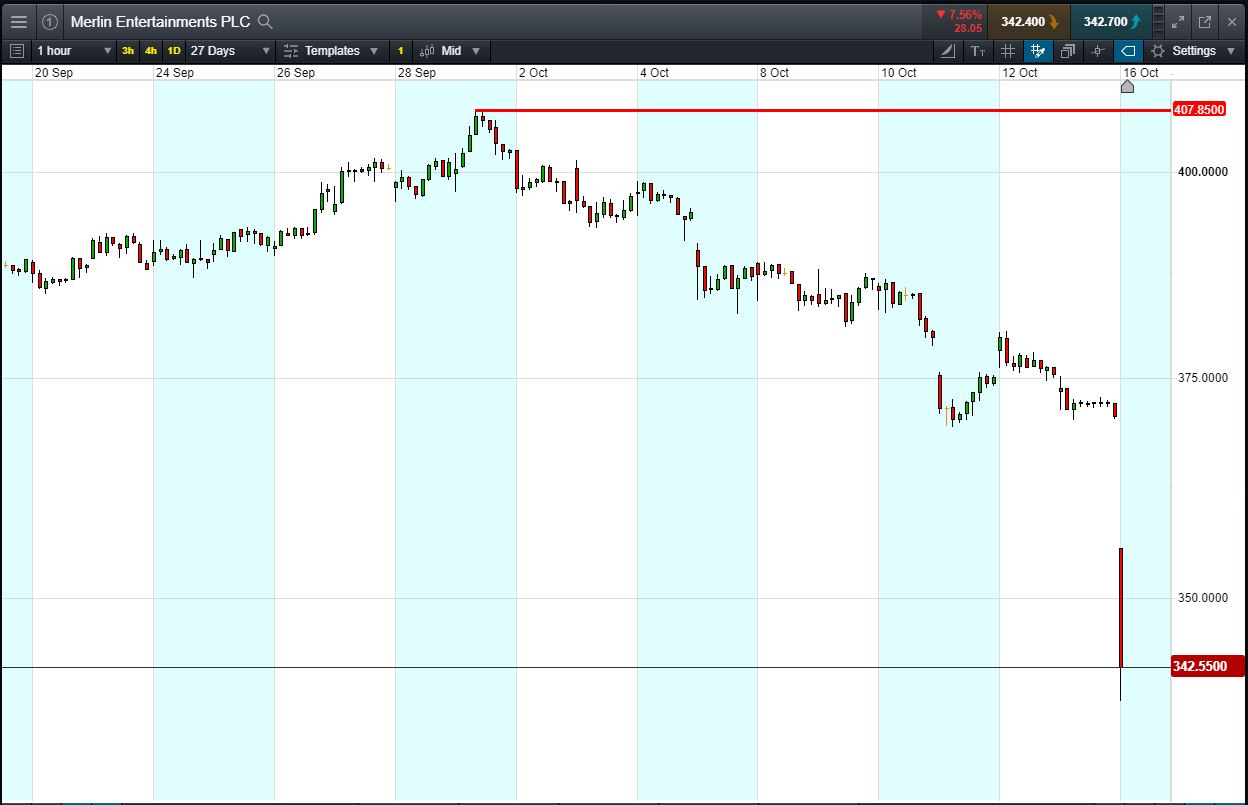This screenshot has height=805, width=1248.
Task: Pop out the chart into new window
Action: point(1205,21)
